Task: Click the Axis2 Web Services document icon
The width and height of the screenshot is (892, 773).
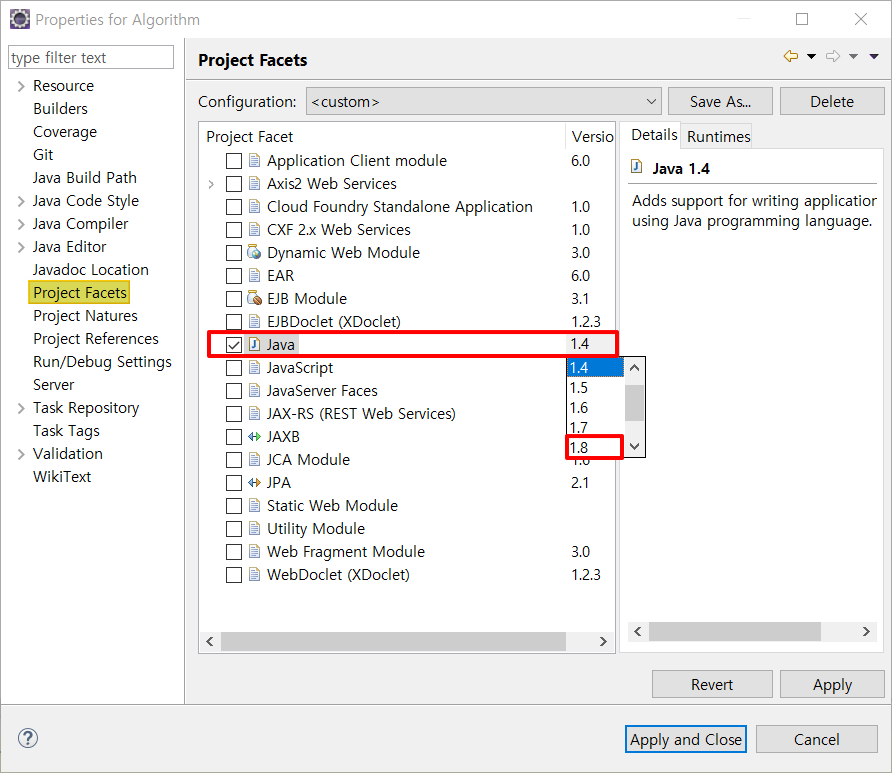Action: (254, 183)
